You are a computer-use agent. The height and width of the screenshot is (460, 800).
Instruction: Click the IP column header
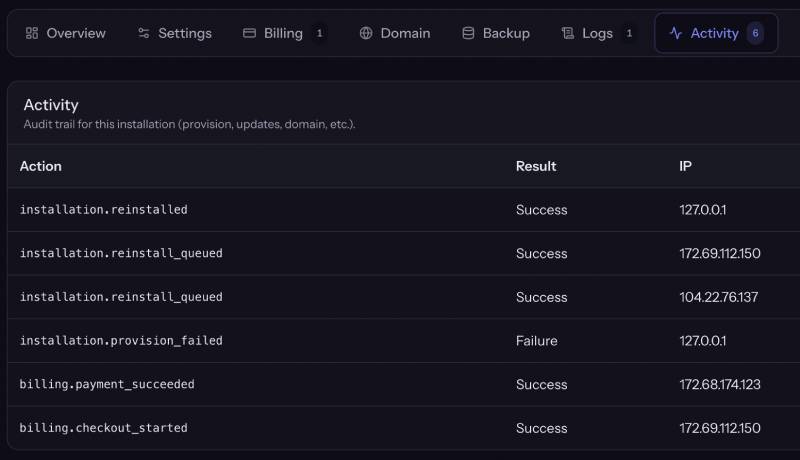[x=685, y=166]
